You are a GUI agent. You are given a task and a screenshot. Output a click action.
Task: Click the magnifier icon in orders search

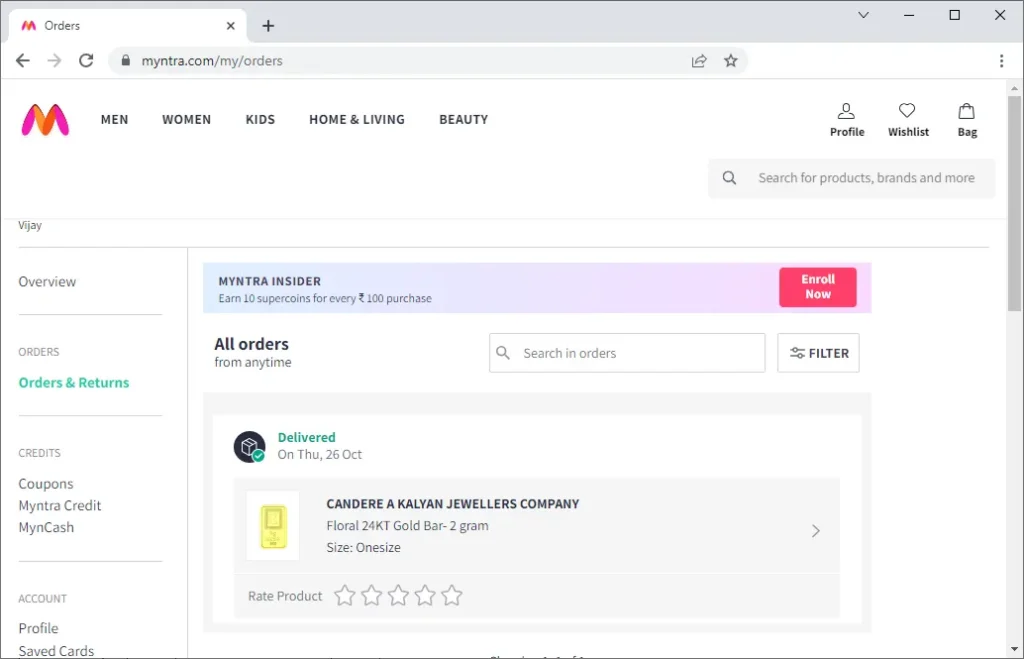[x=503, y=353]
